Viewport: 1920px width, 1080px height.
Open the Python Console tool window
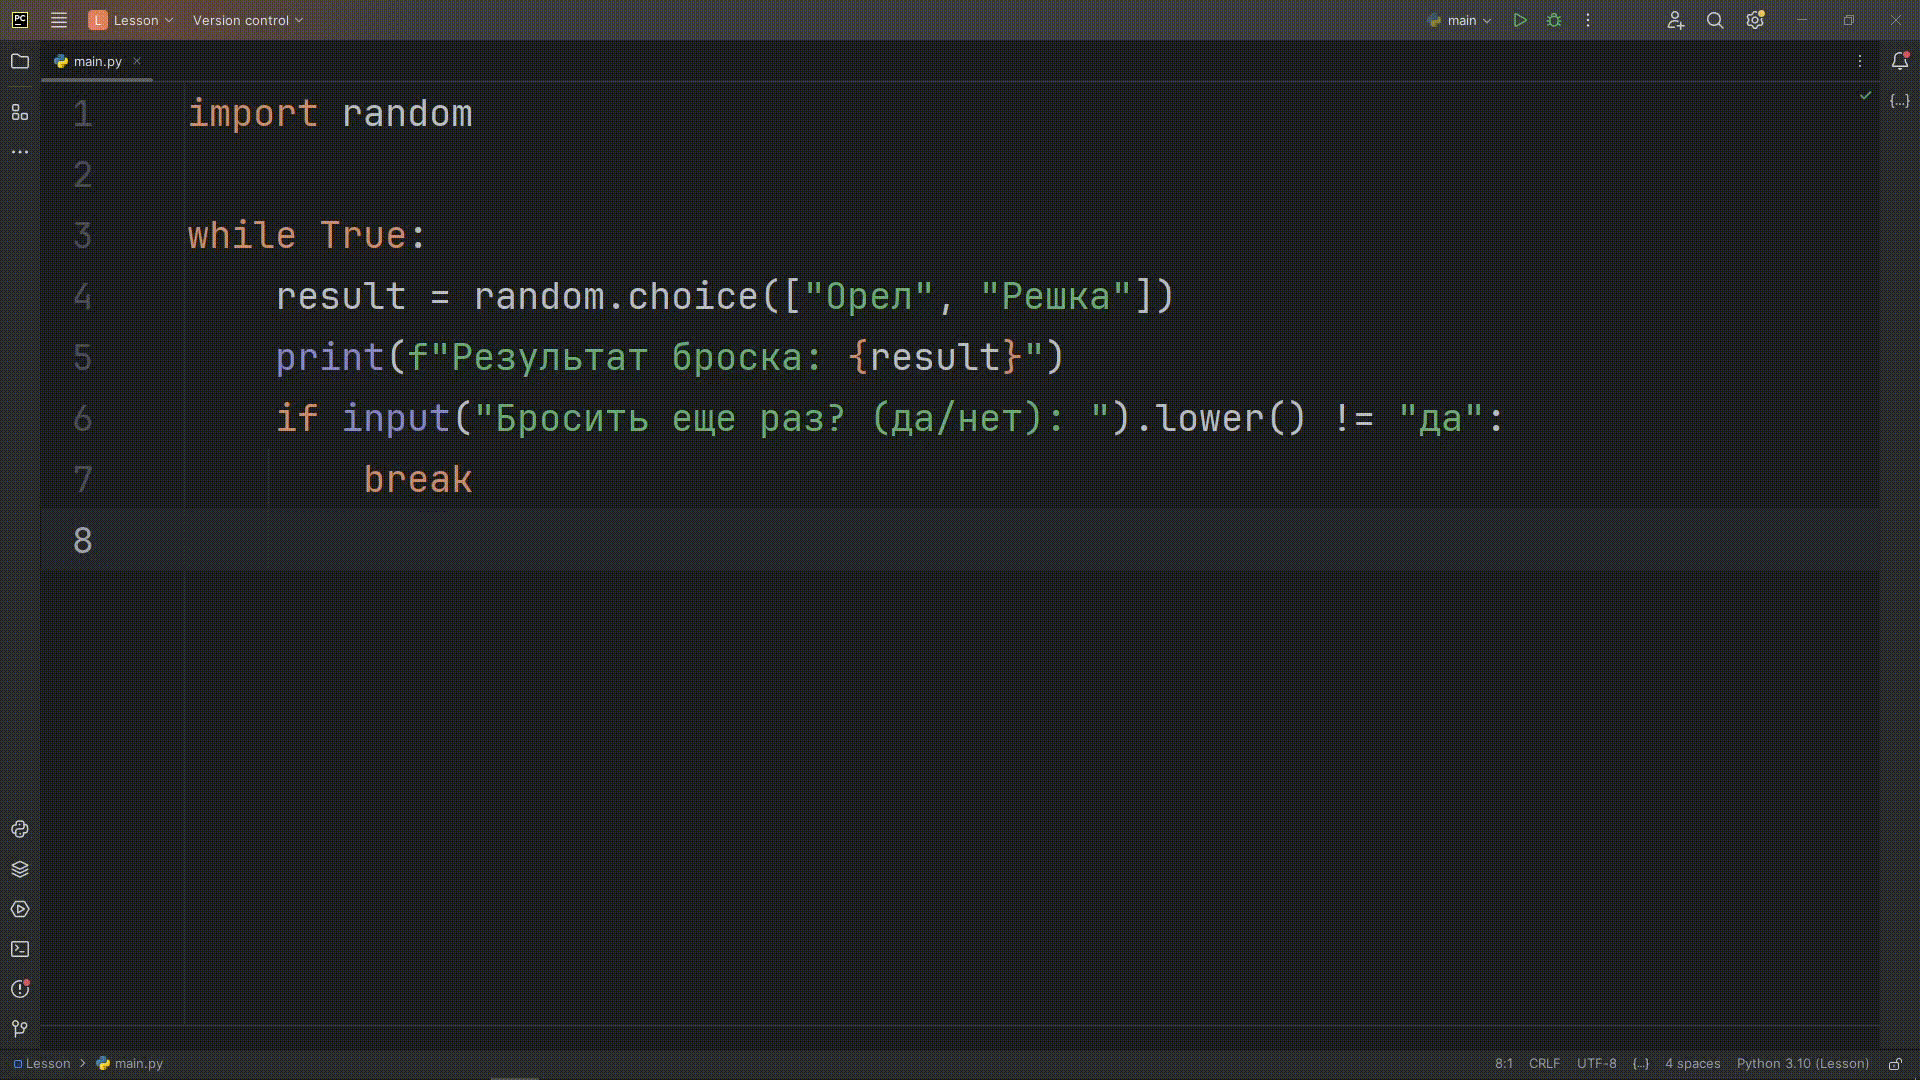(x=20, y=829)
